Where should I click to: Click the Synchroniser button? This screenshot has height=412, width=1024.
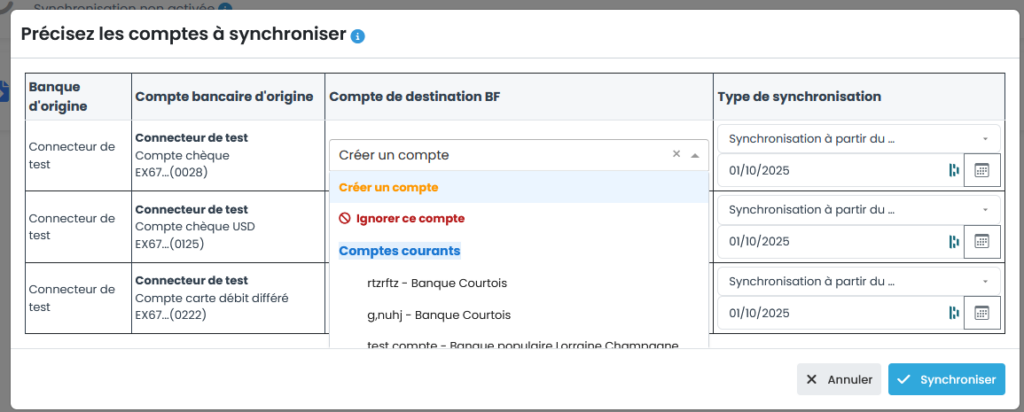click(946, 379)
